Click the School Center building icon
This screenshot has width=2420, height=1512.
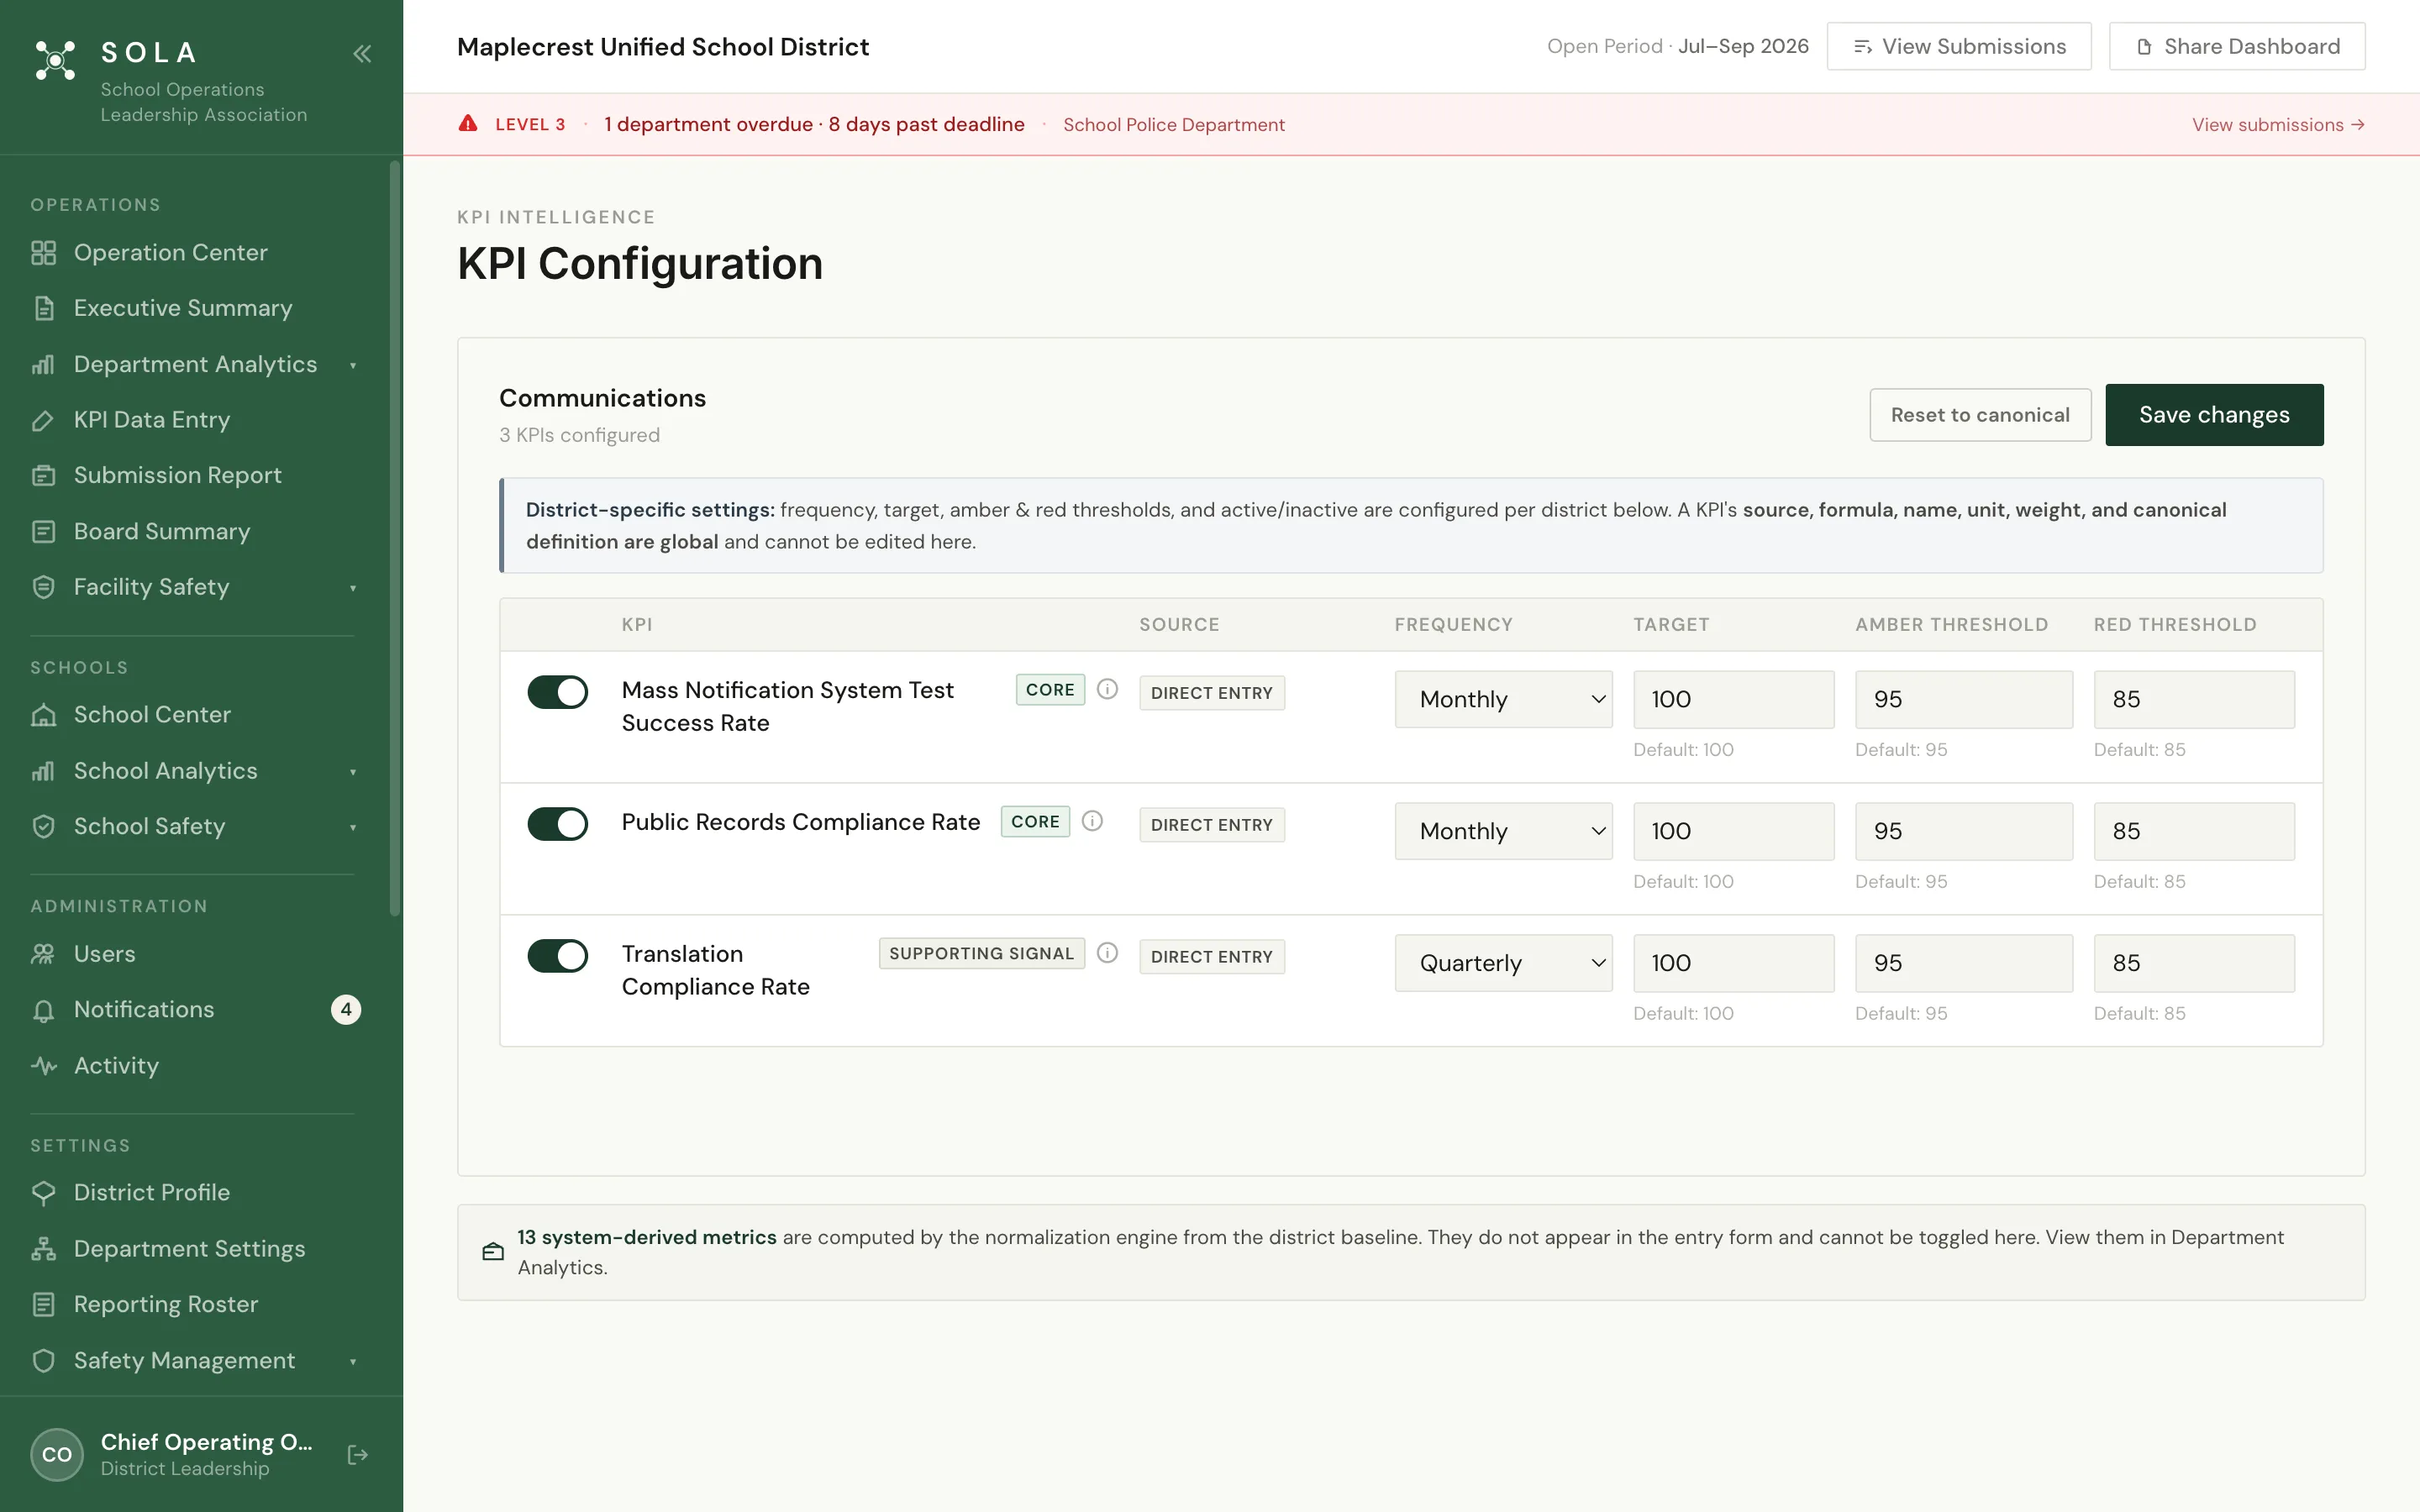click(x=43, y=715)
